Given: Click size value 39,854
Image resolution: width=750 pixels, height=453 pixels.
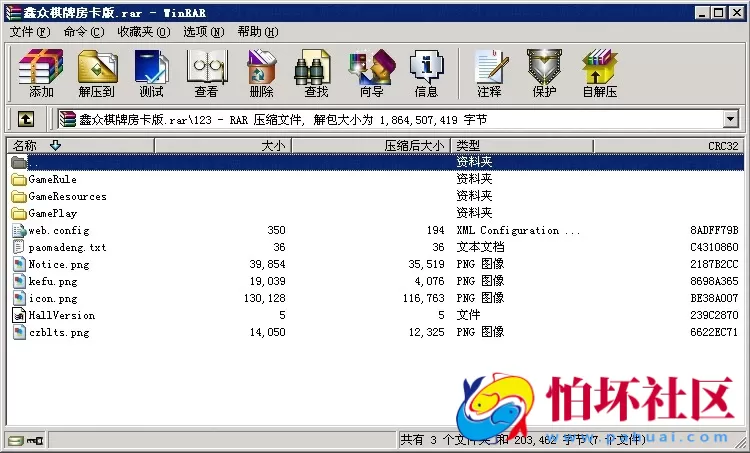Looking at the screenshot, I should click(267, 264).
